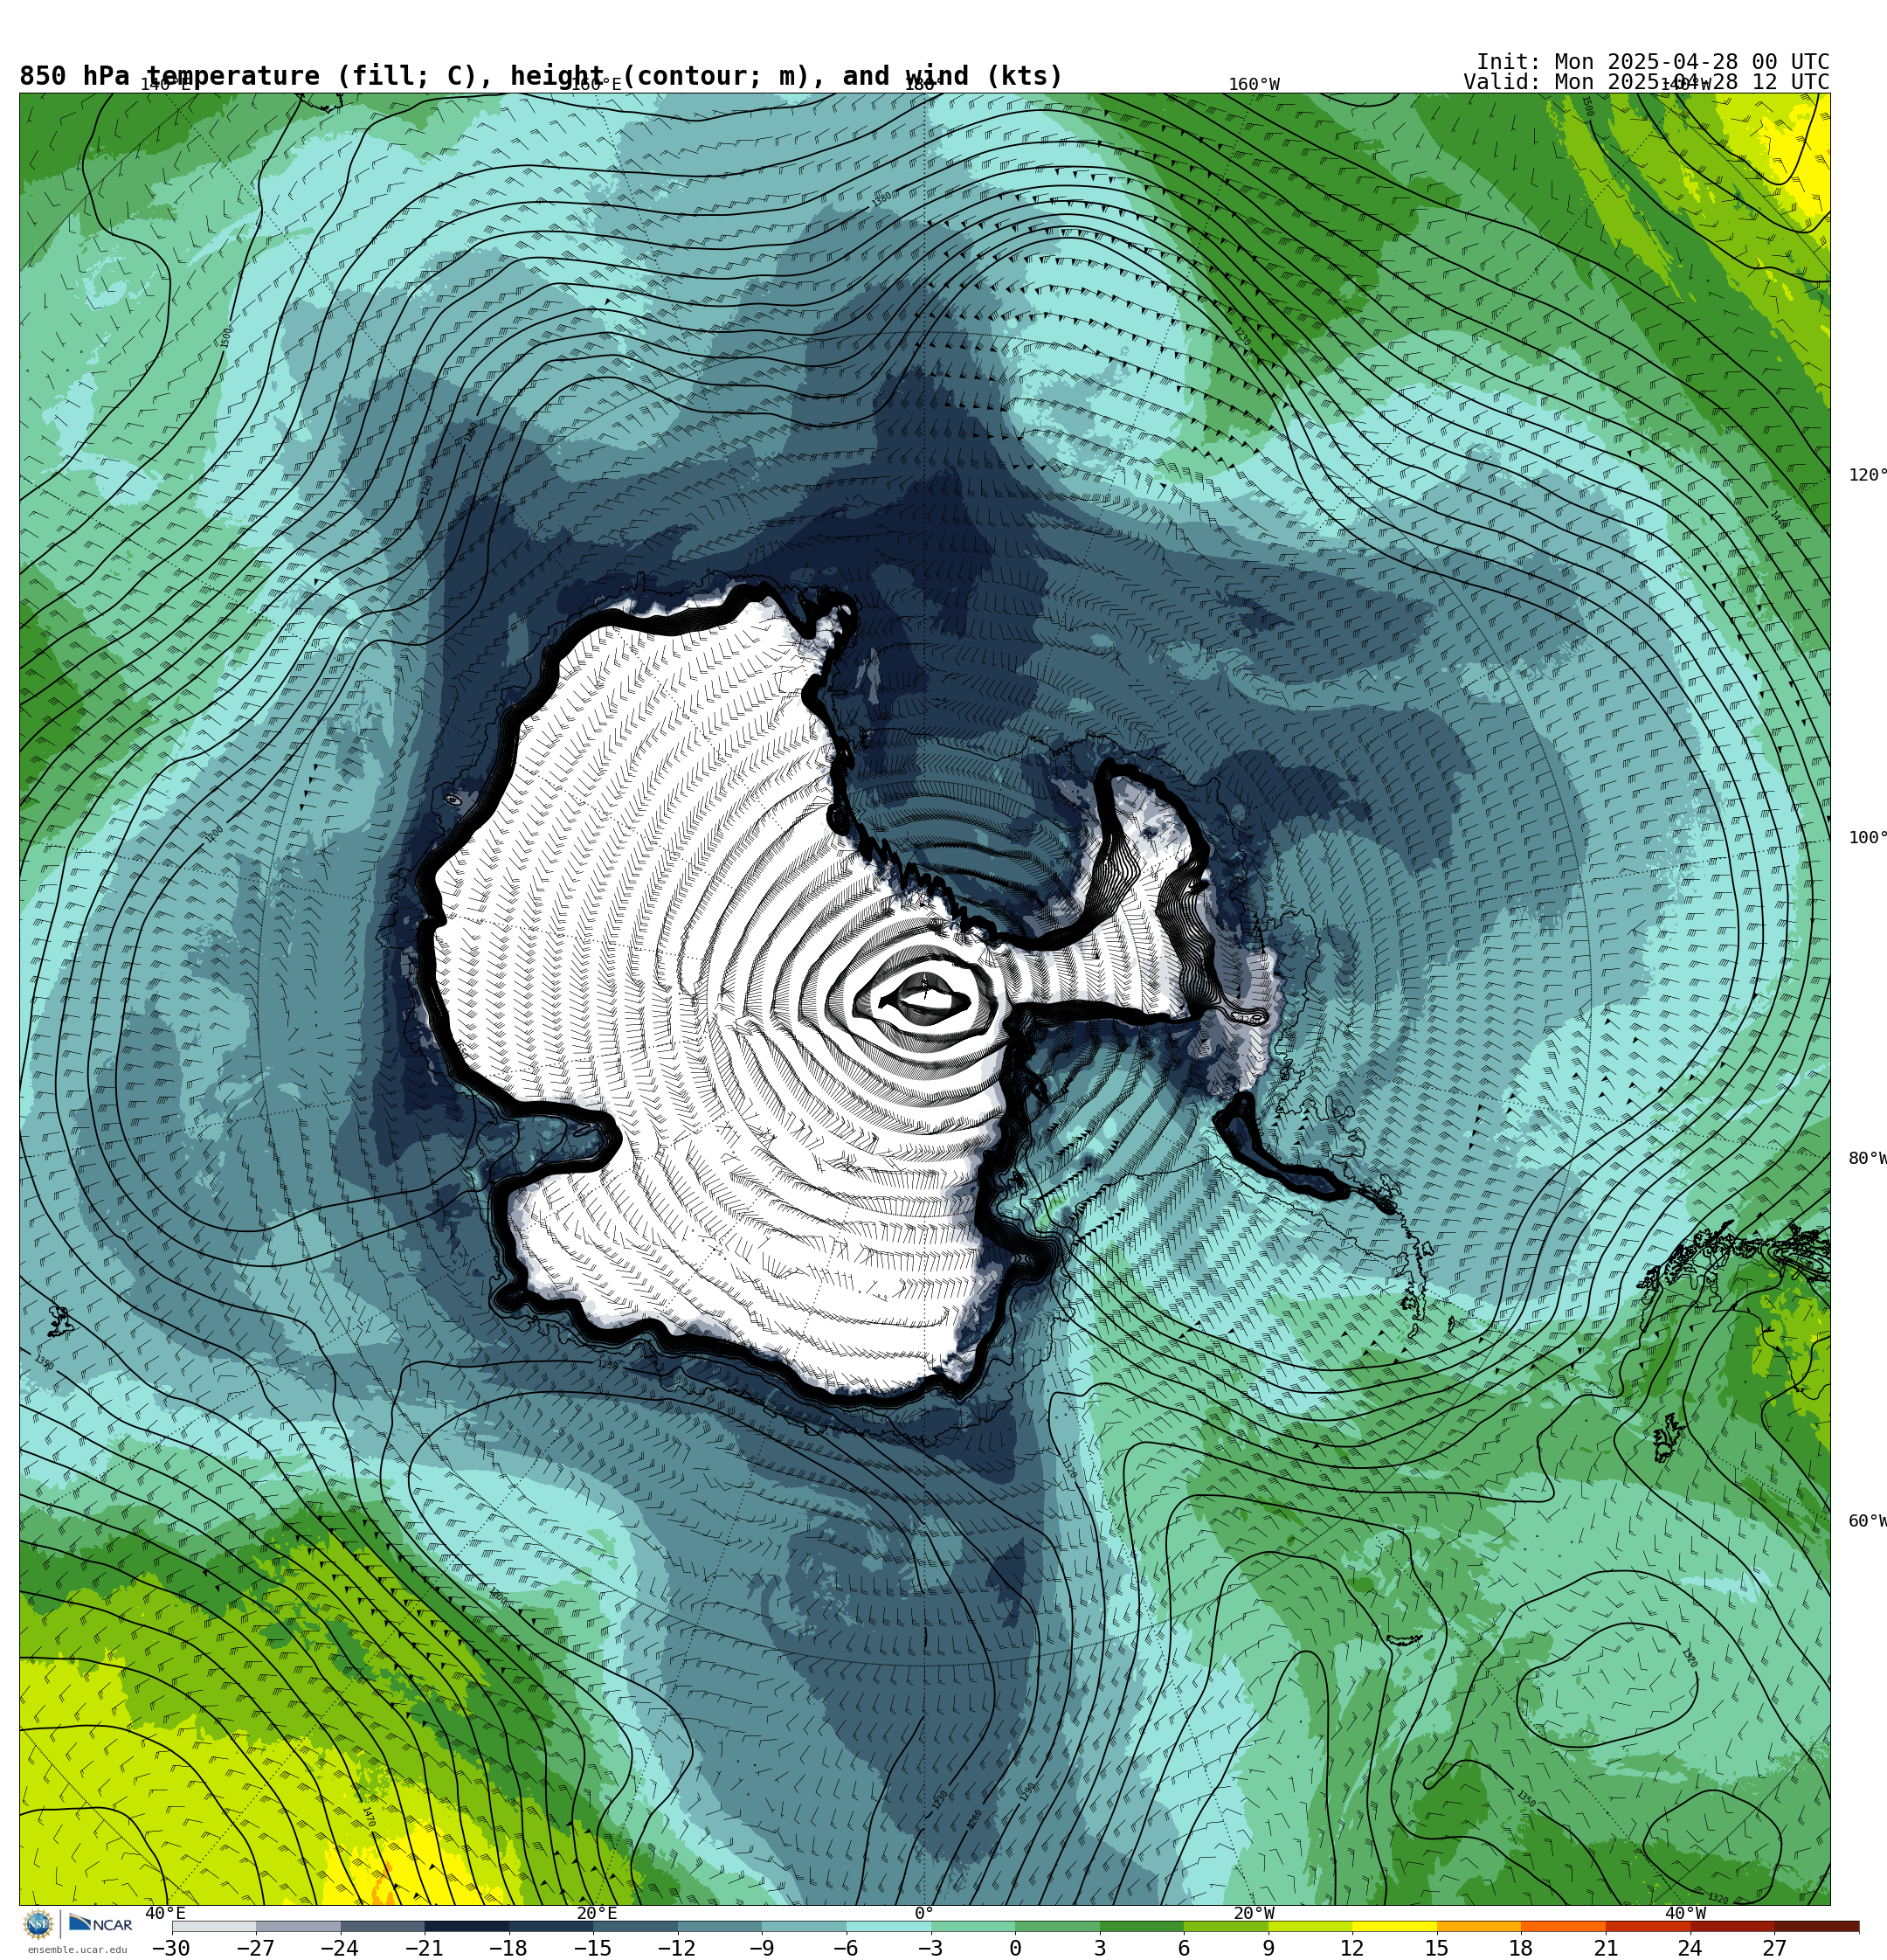Viewport: 1887px width, 1960px height.
Task: Click the 20°W longitude label at bottom
Action: [1254, 1913]
